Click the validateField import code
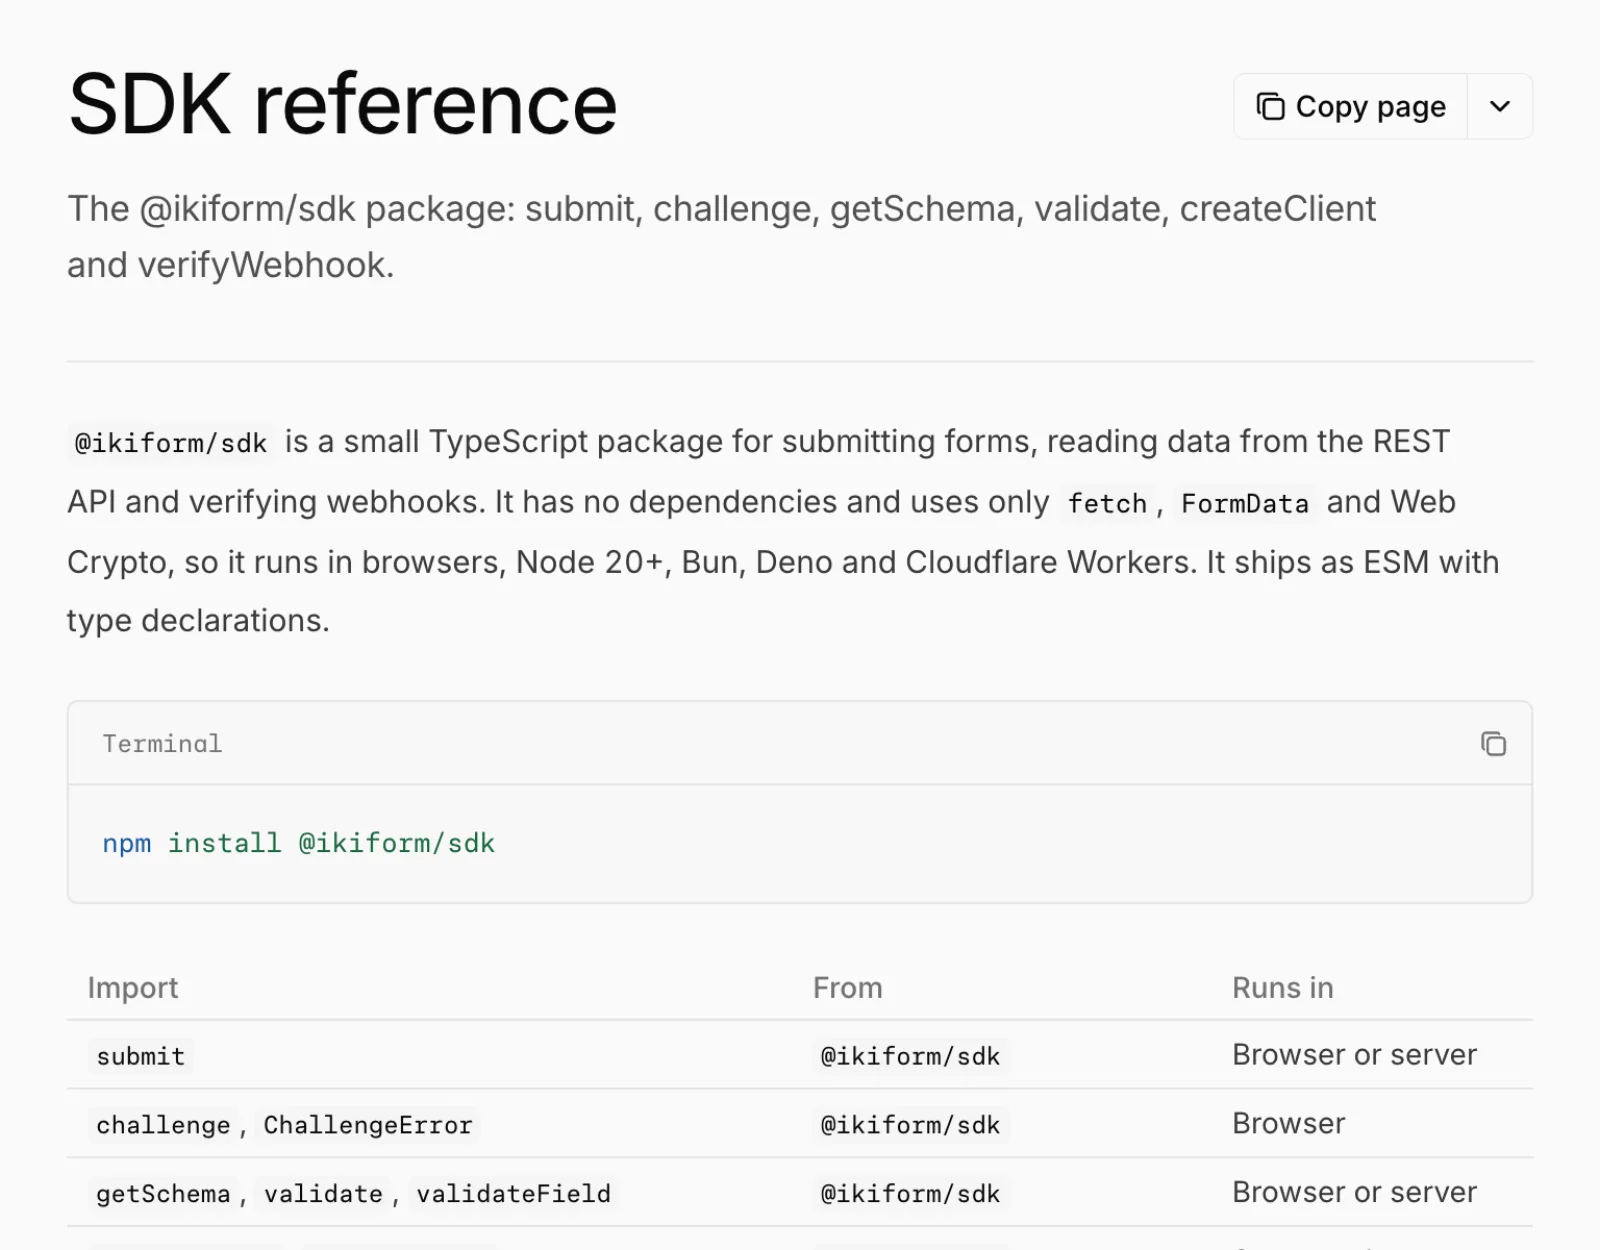The height and width of the screenshot is (1250, 1600). (x=513, y=1194)
